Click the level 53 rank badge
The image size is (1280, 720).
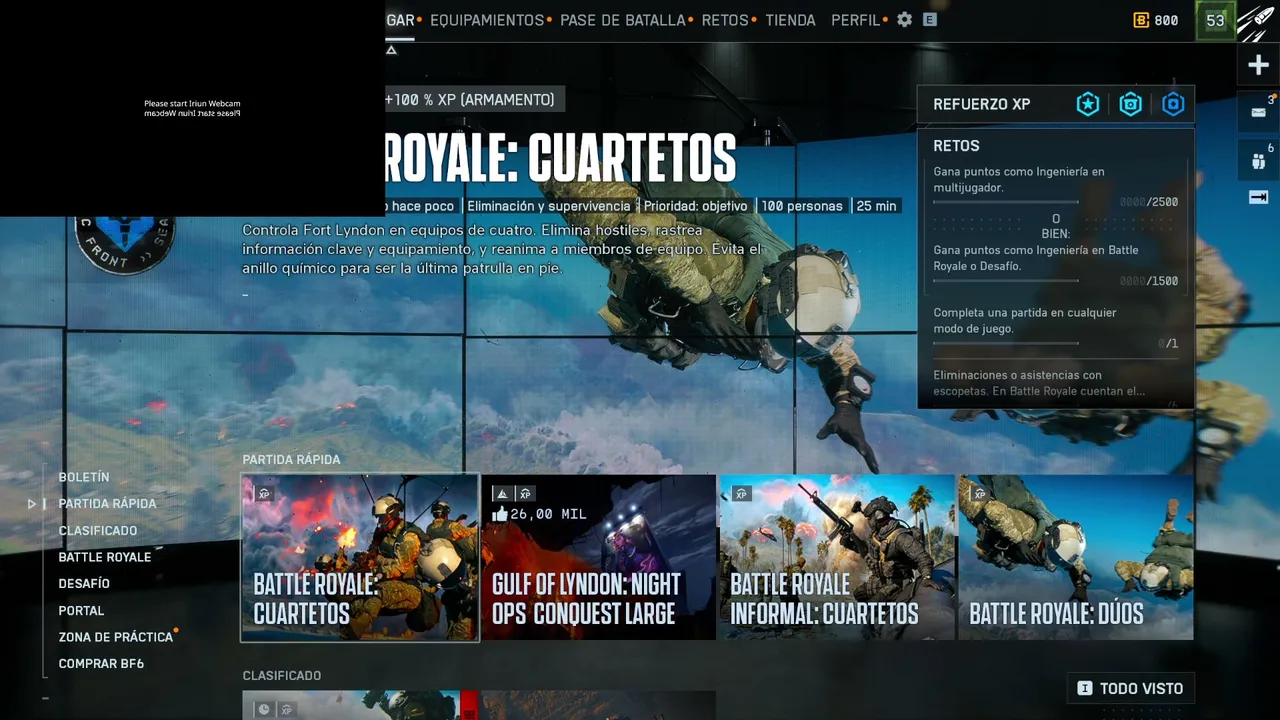pyautogui.click(x=1215, y=20)
